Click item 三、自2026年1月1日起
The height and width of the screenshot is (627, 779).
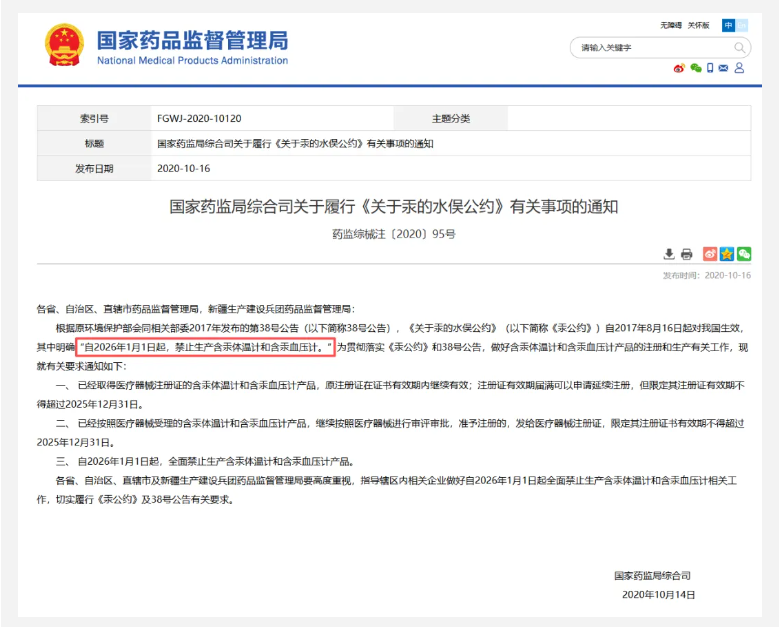(205, 462)
